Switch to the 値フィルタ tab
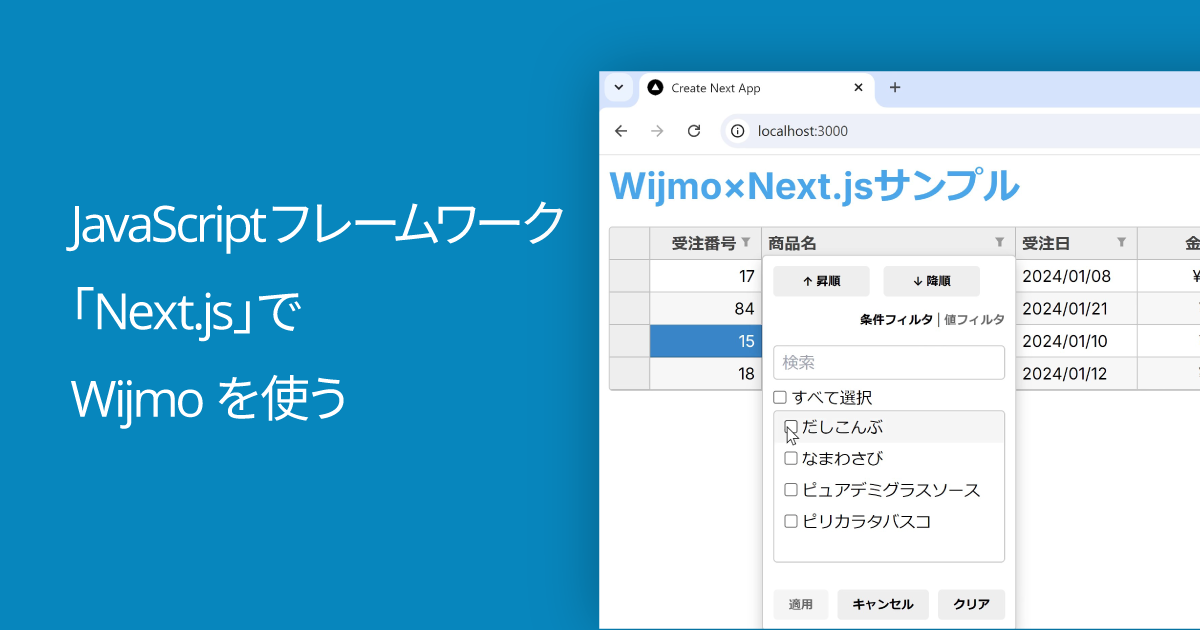 click(973, 318)
